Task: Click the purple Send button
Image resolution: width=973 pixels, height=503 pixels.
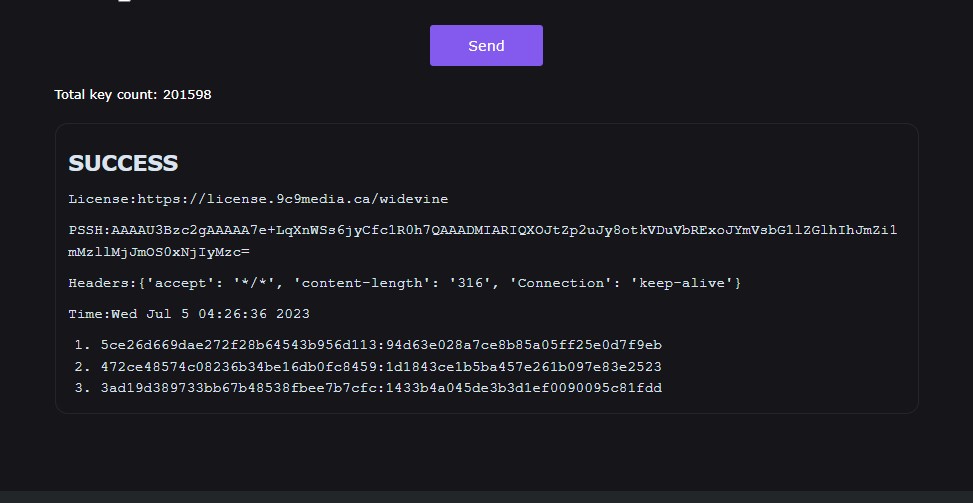Action: (x=486, y=46)
